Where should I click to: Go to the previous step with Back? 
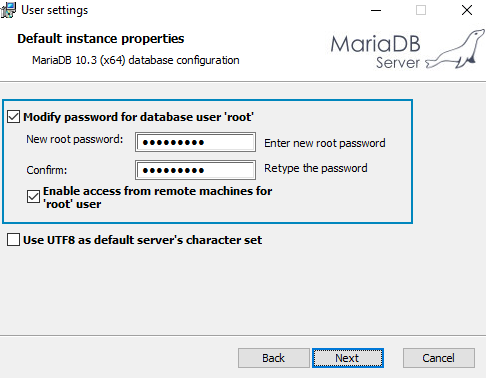point(274,358)
